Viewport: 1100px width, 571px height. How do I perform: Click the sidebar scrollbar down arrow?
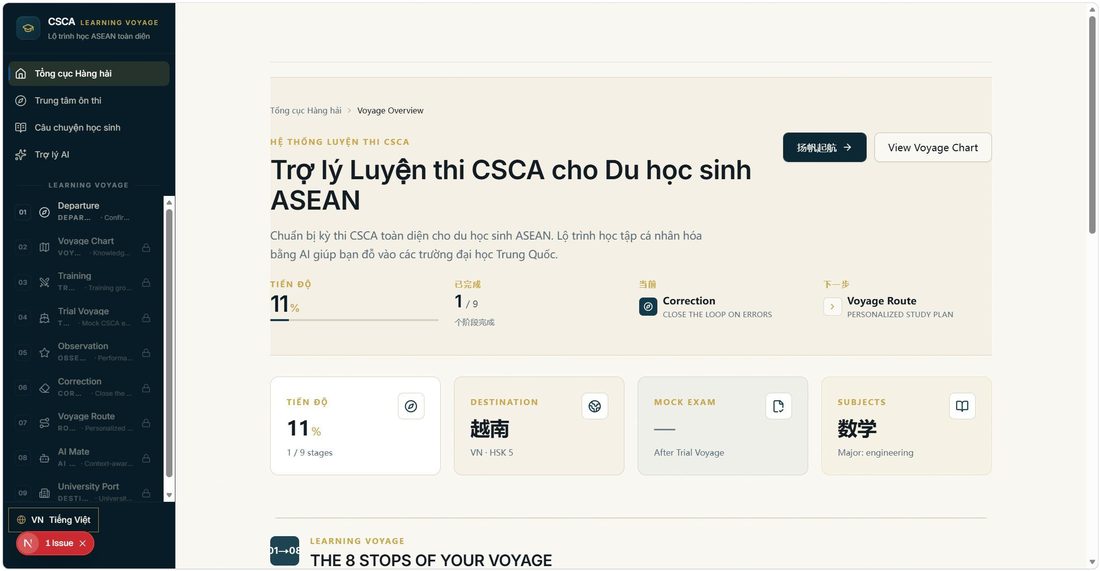(x=168, y=495)
